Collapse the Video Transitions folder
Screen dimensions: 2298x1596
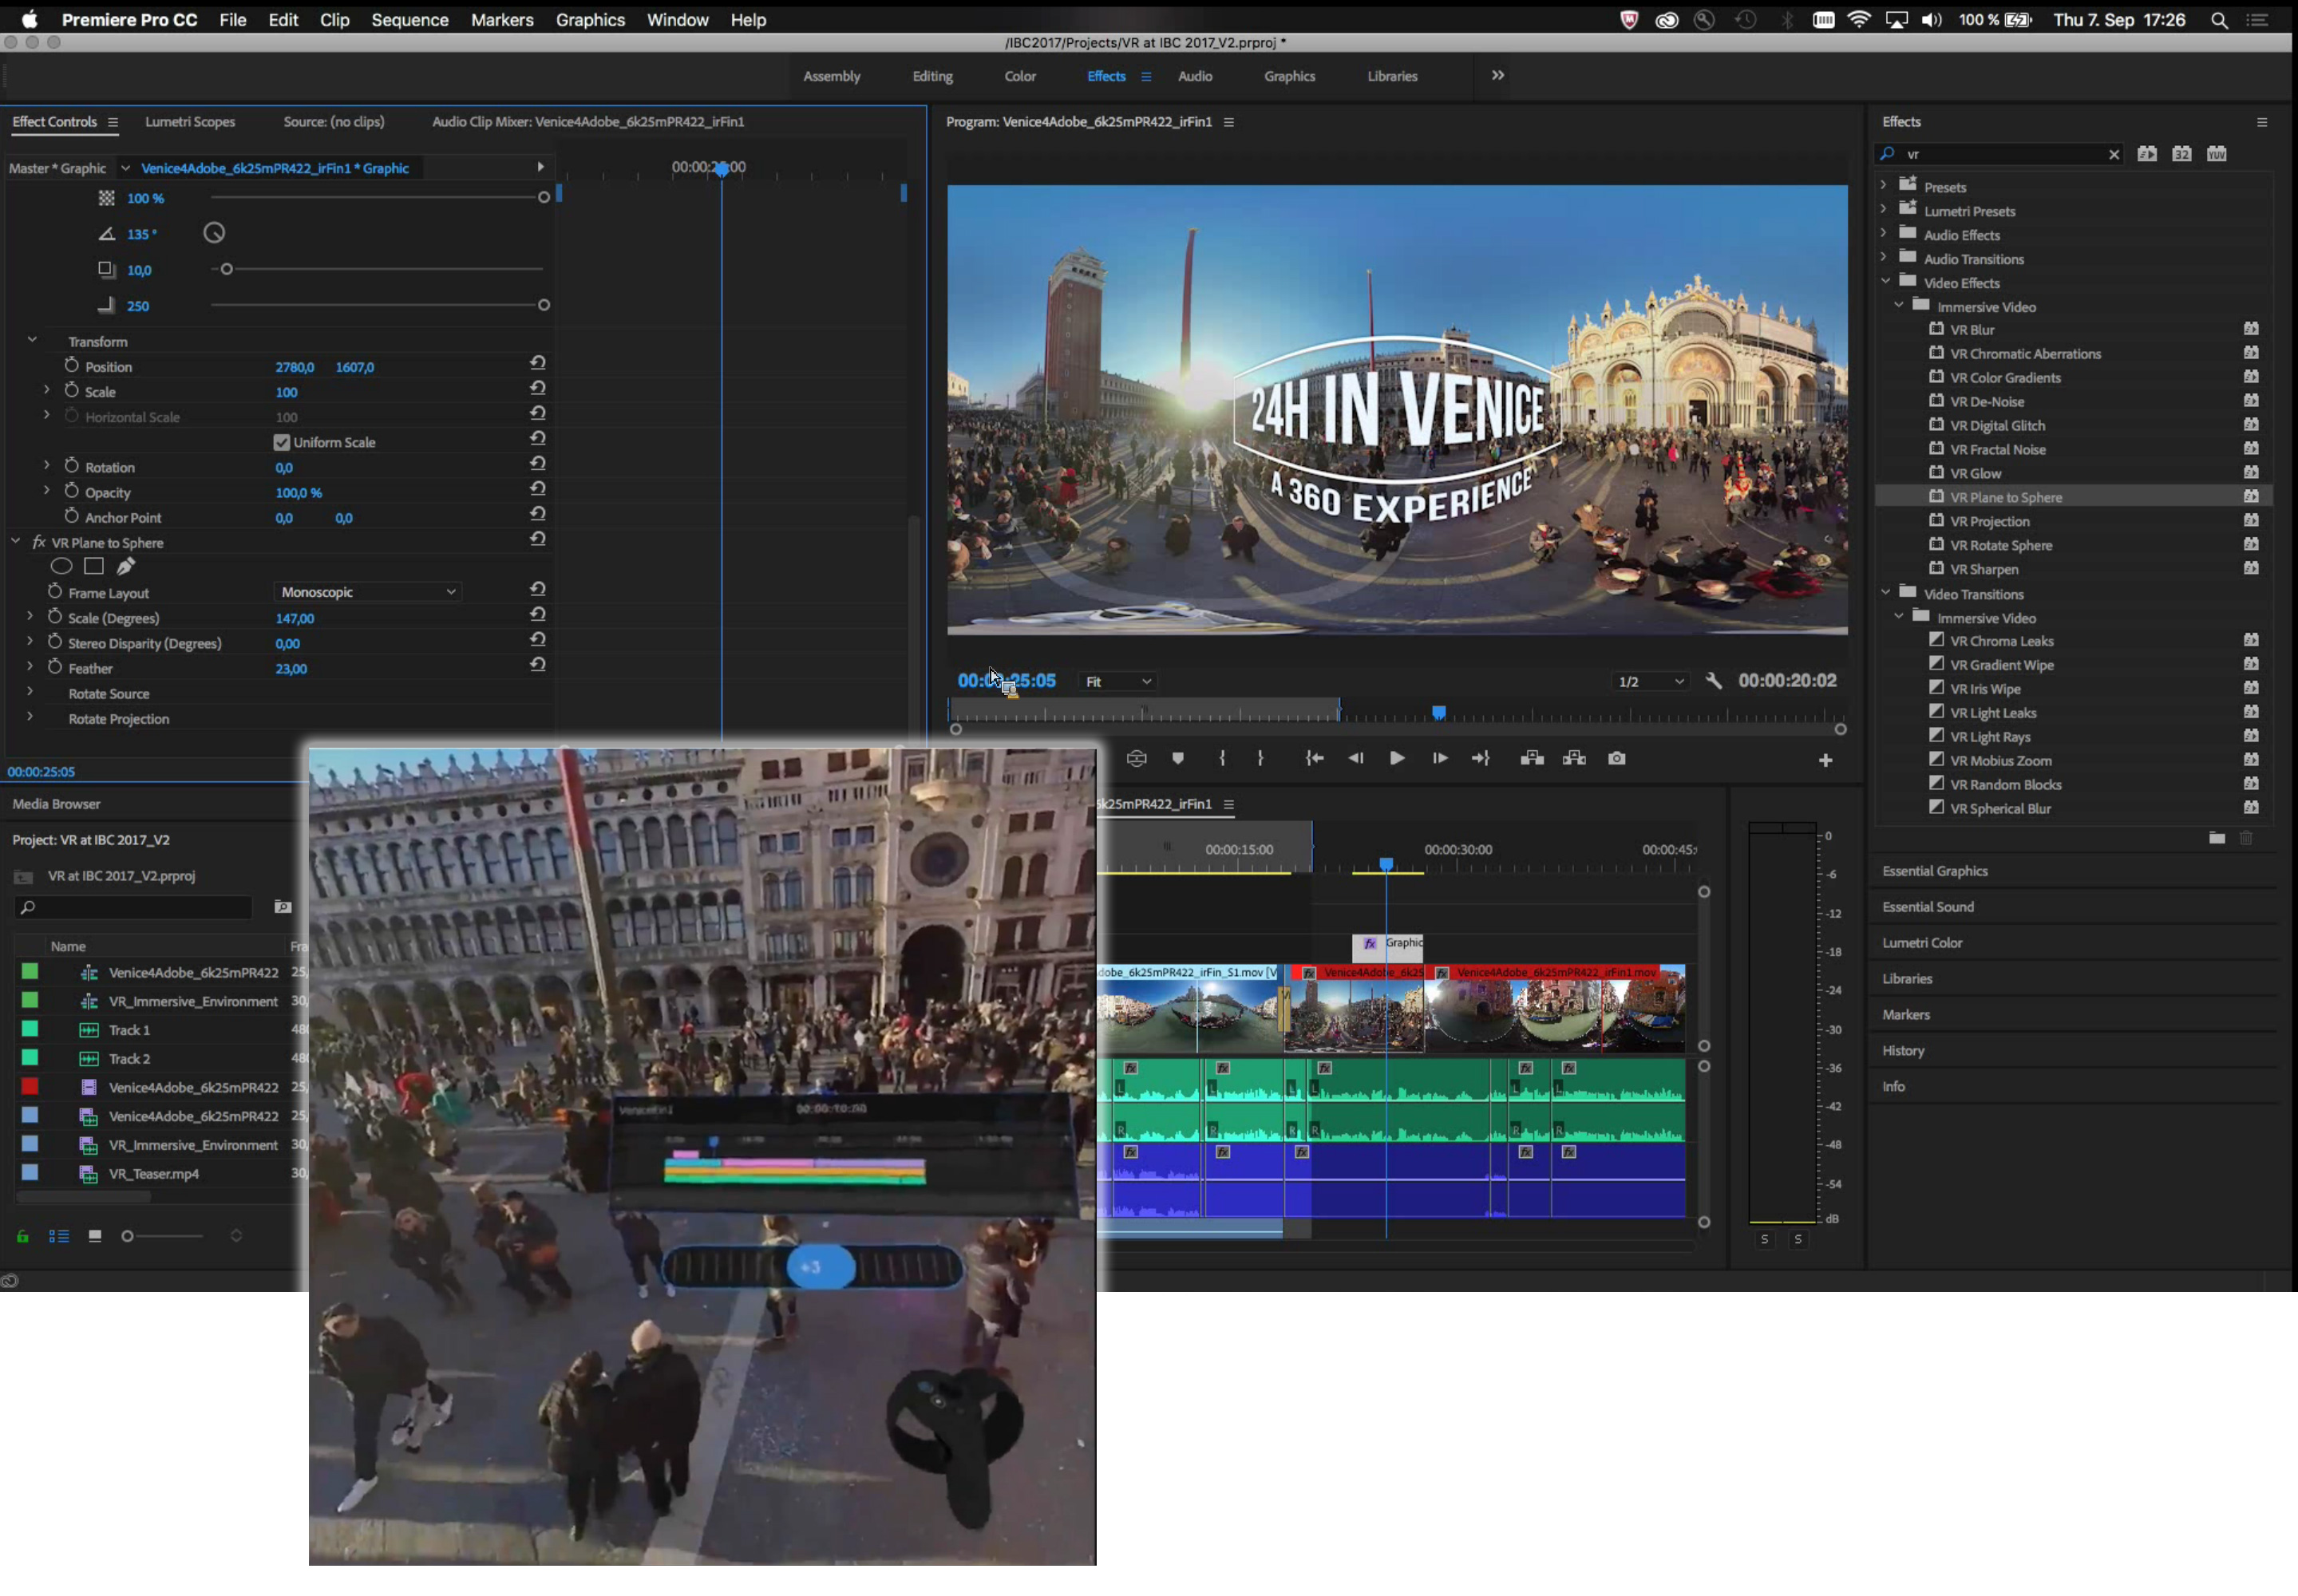(1885, 593)
